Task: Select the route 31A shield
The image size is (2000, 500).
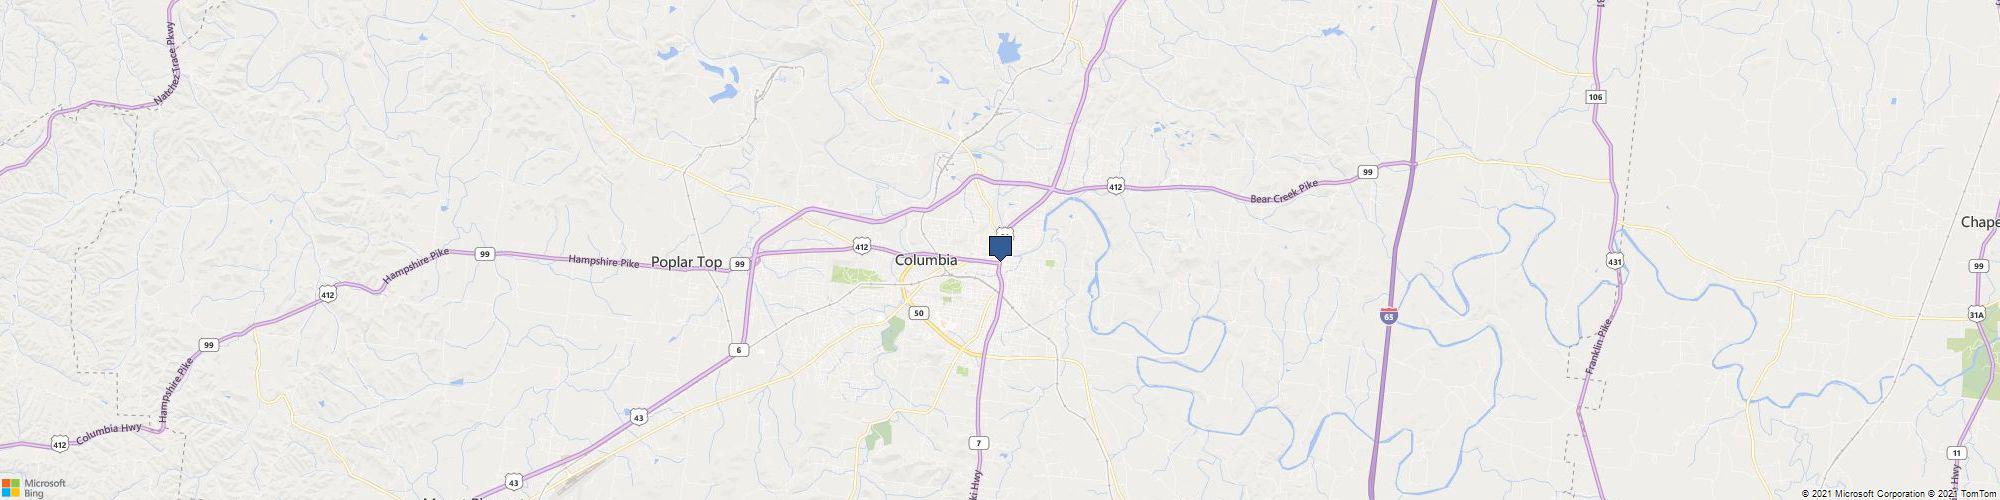Action: tap(1976, 313)
